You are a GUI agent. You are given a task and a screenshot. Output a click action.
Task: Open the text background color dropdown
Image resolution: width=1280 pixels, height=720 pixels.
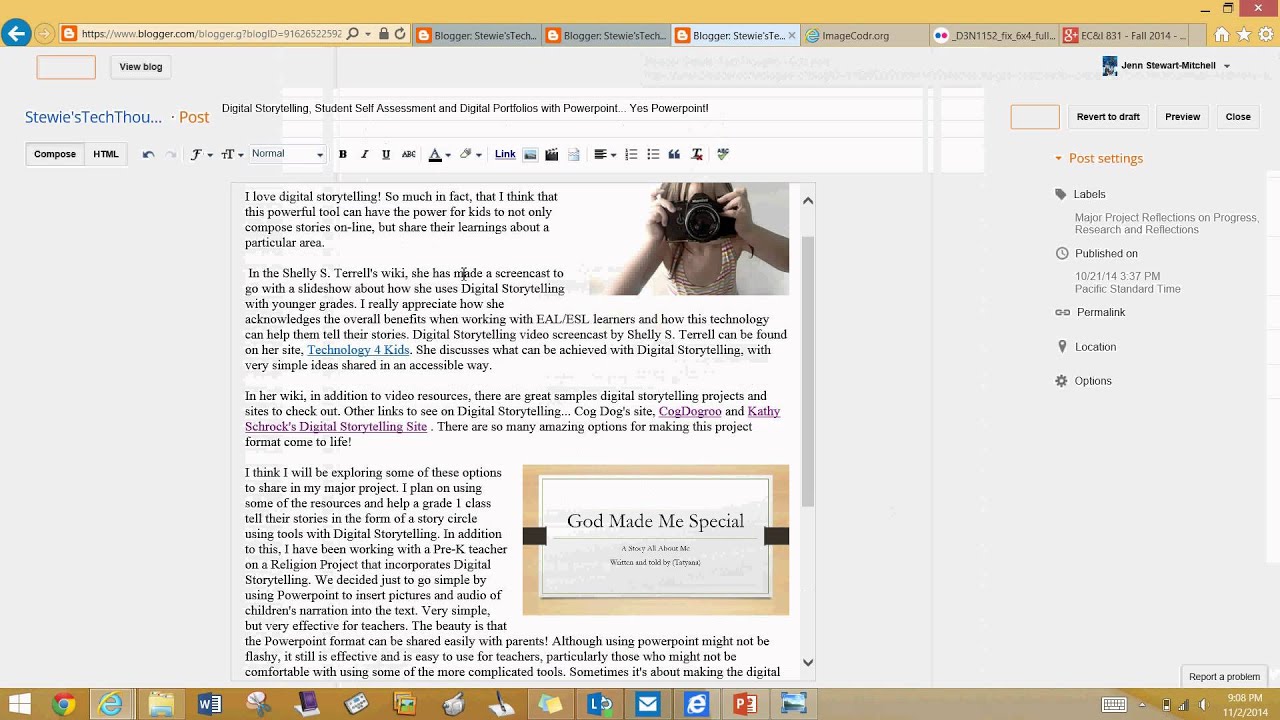470,154
